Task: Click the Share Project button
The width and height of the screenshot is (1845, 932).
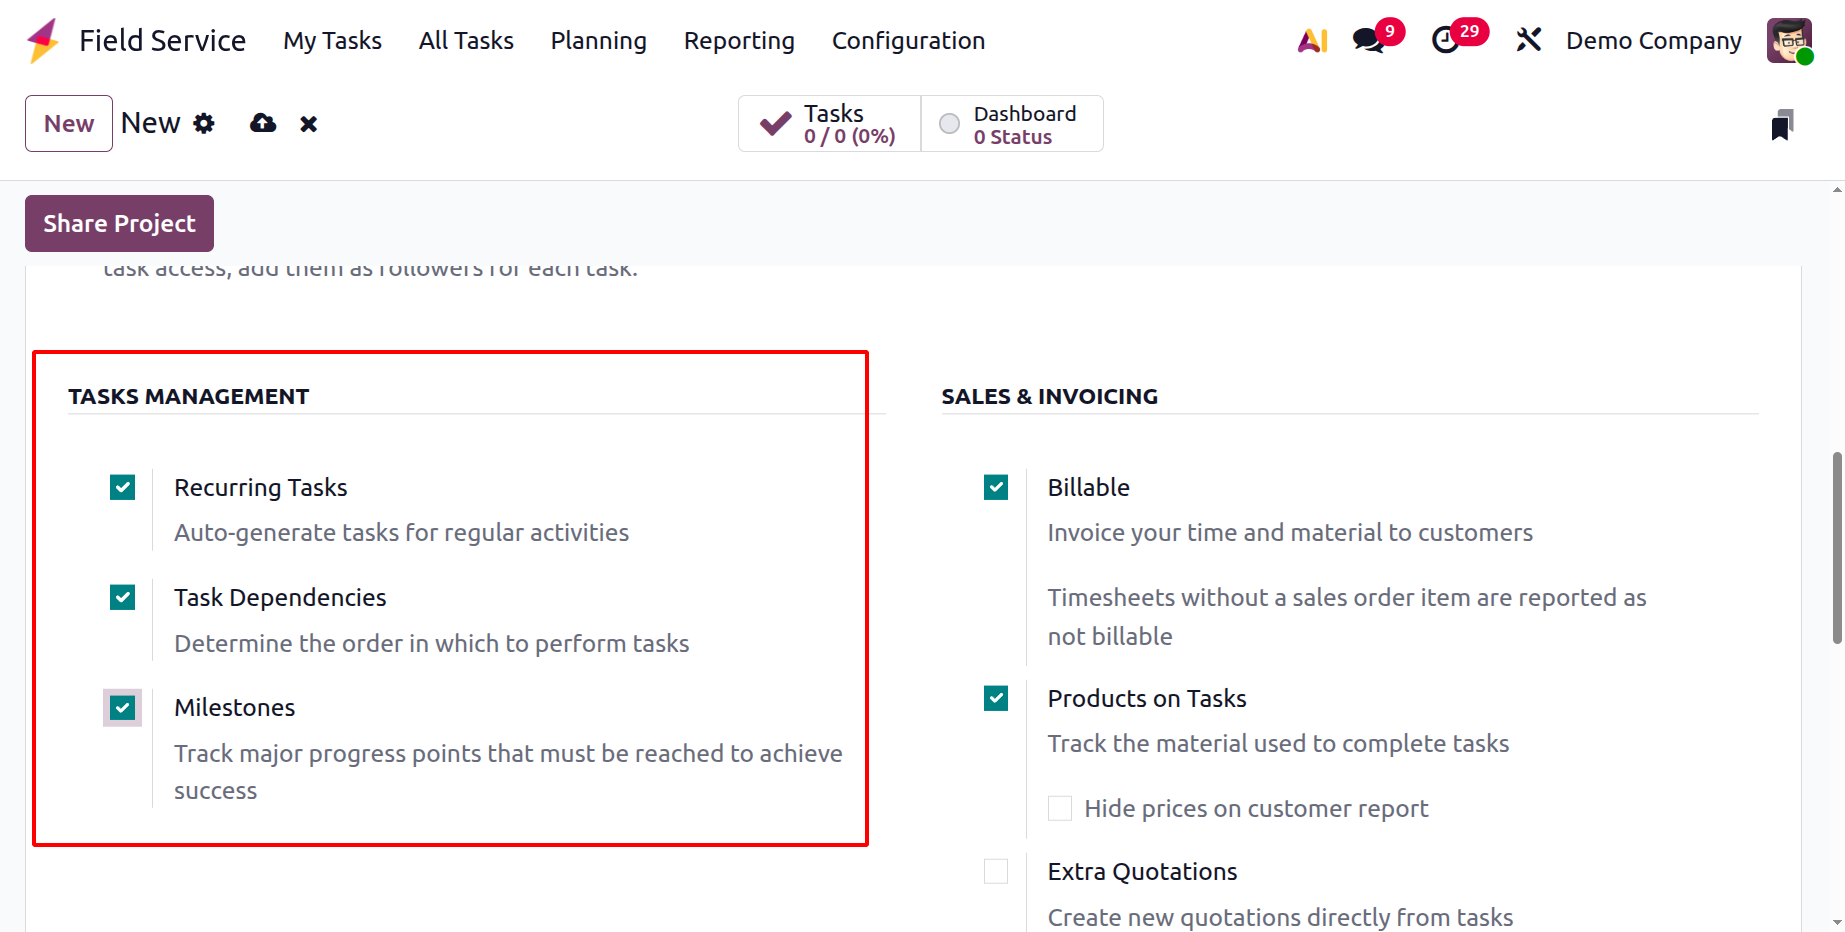Action: (119, 223)
